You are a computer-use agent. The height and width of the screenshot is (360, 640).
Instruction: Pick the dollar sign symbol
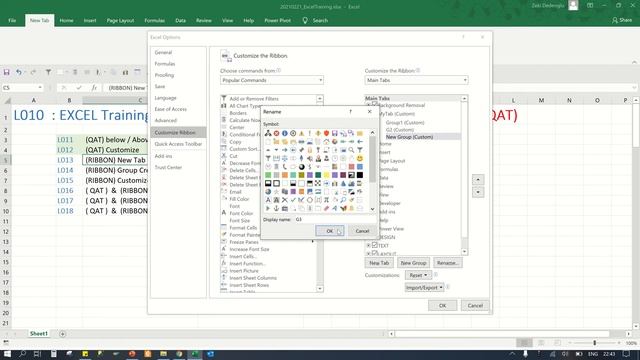pos(310,167)
